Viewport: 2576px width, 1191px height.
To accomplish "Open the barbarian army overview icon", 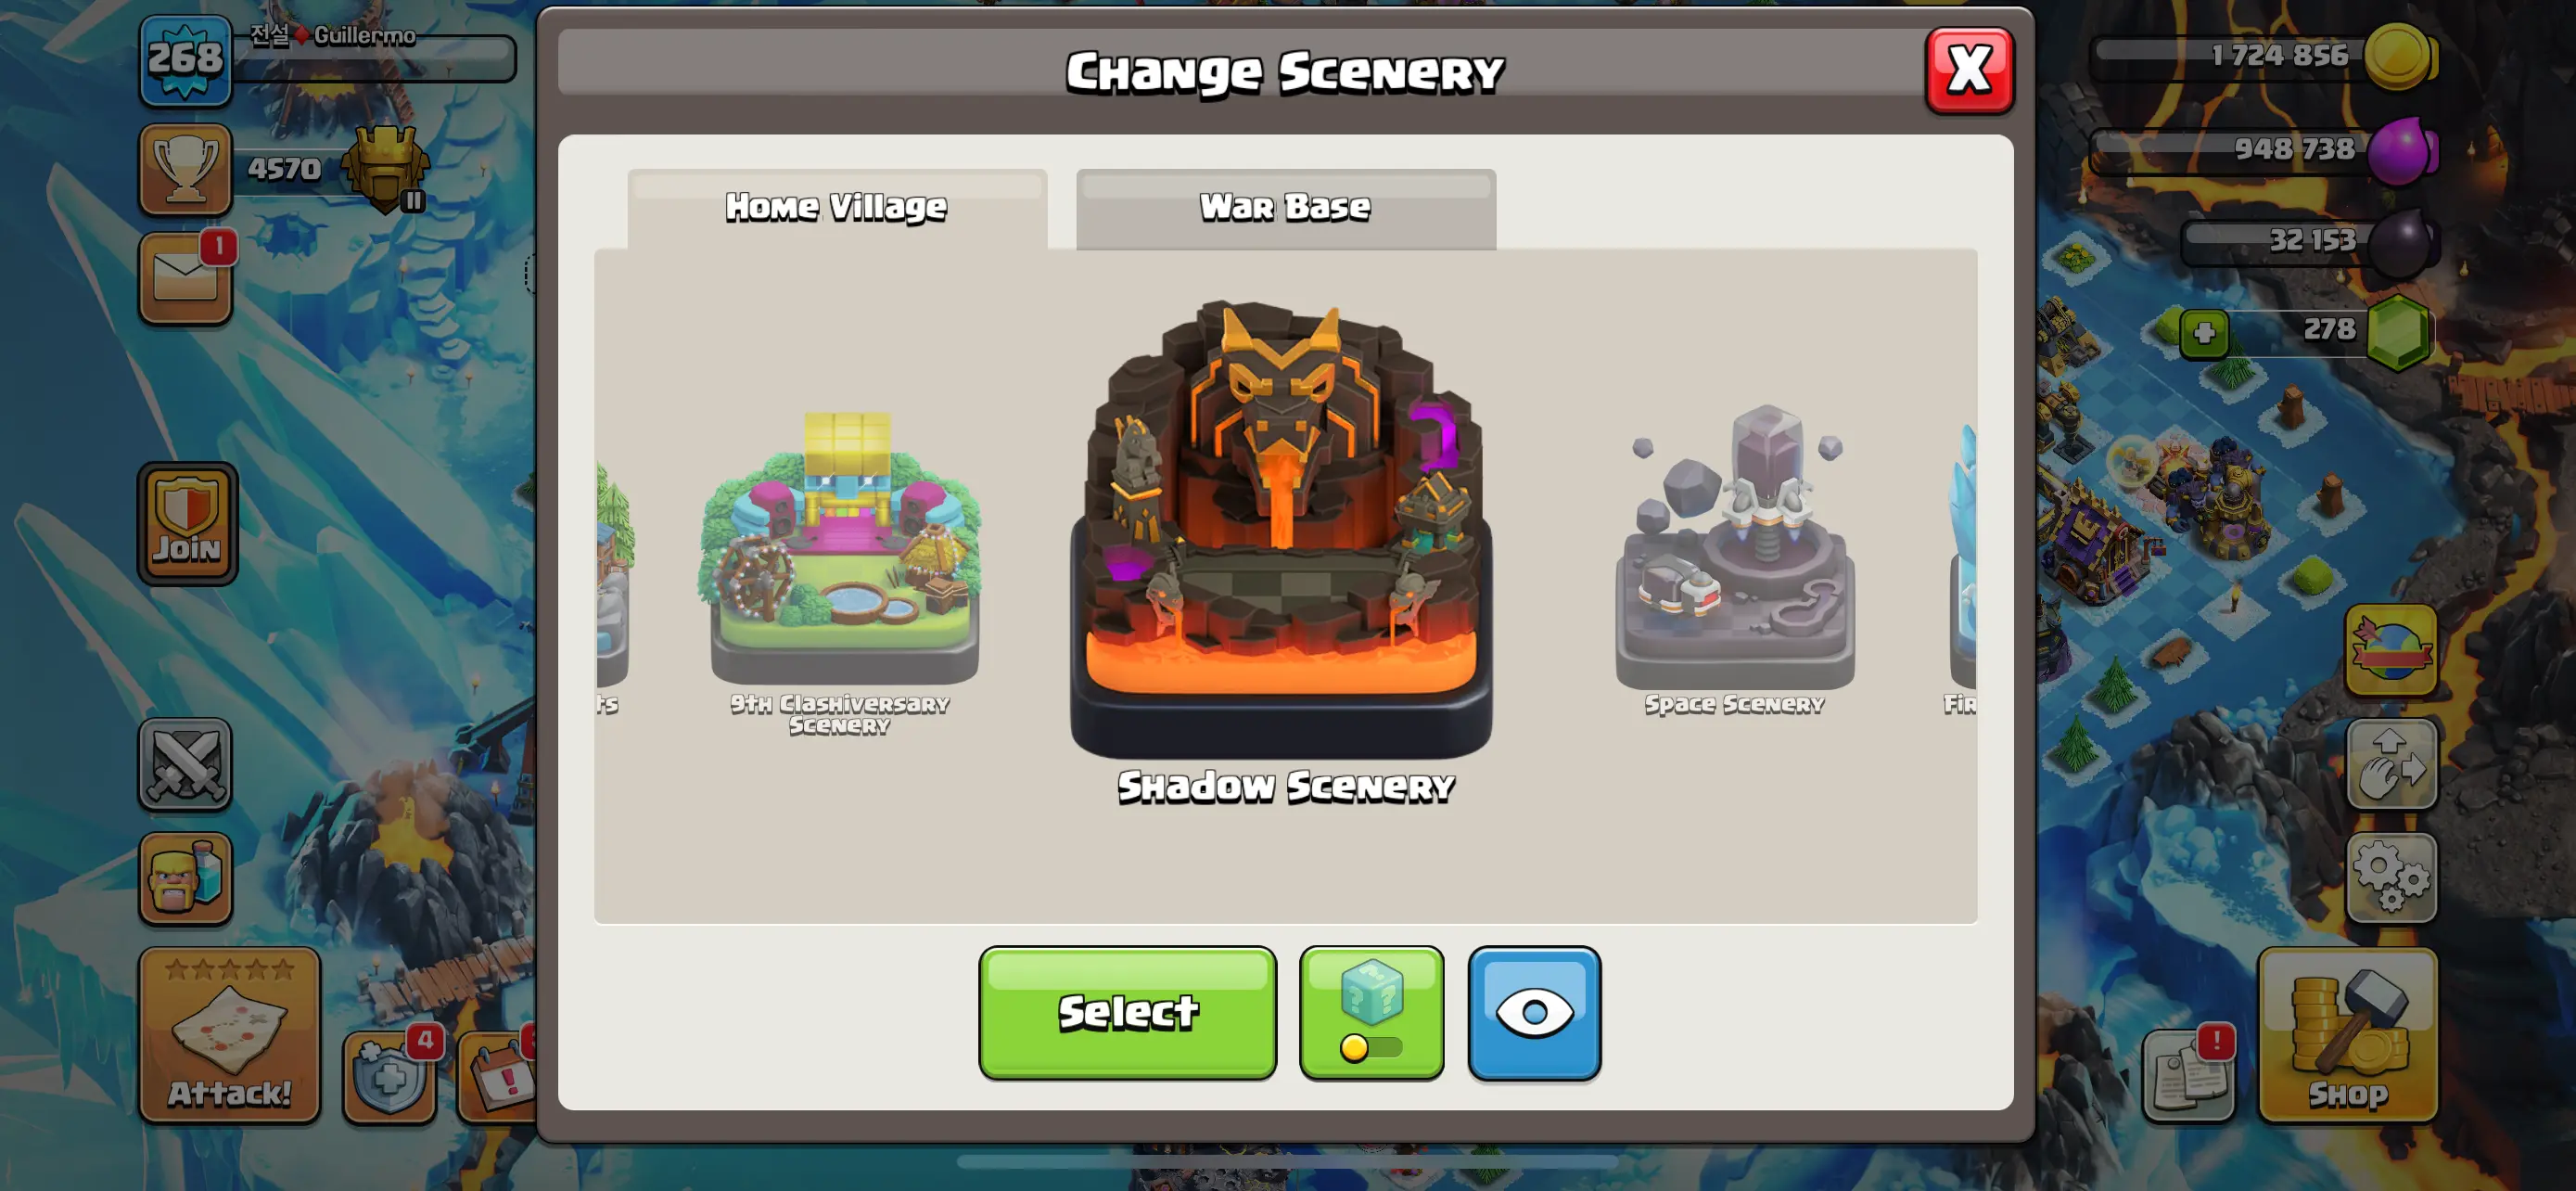I will (x=185, y=879).
